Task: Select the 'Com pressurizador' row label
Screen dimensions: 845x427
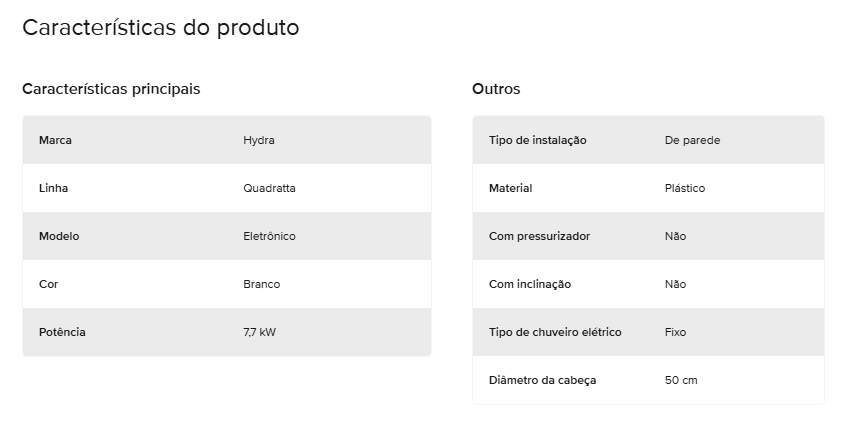Action: tap(539, 236)
